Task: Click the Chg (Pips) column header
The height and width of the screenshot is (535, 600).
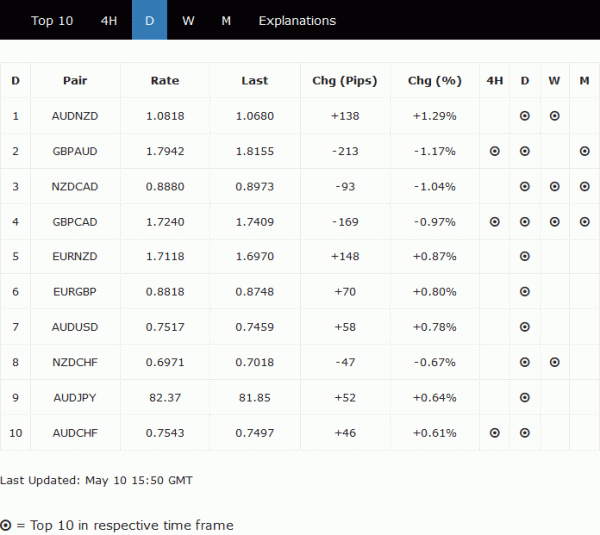Action: tap(345, 80)
